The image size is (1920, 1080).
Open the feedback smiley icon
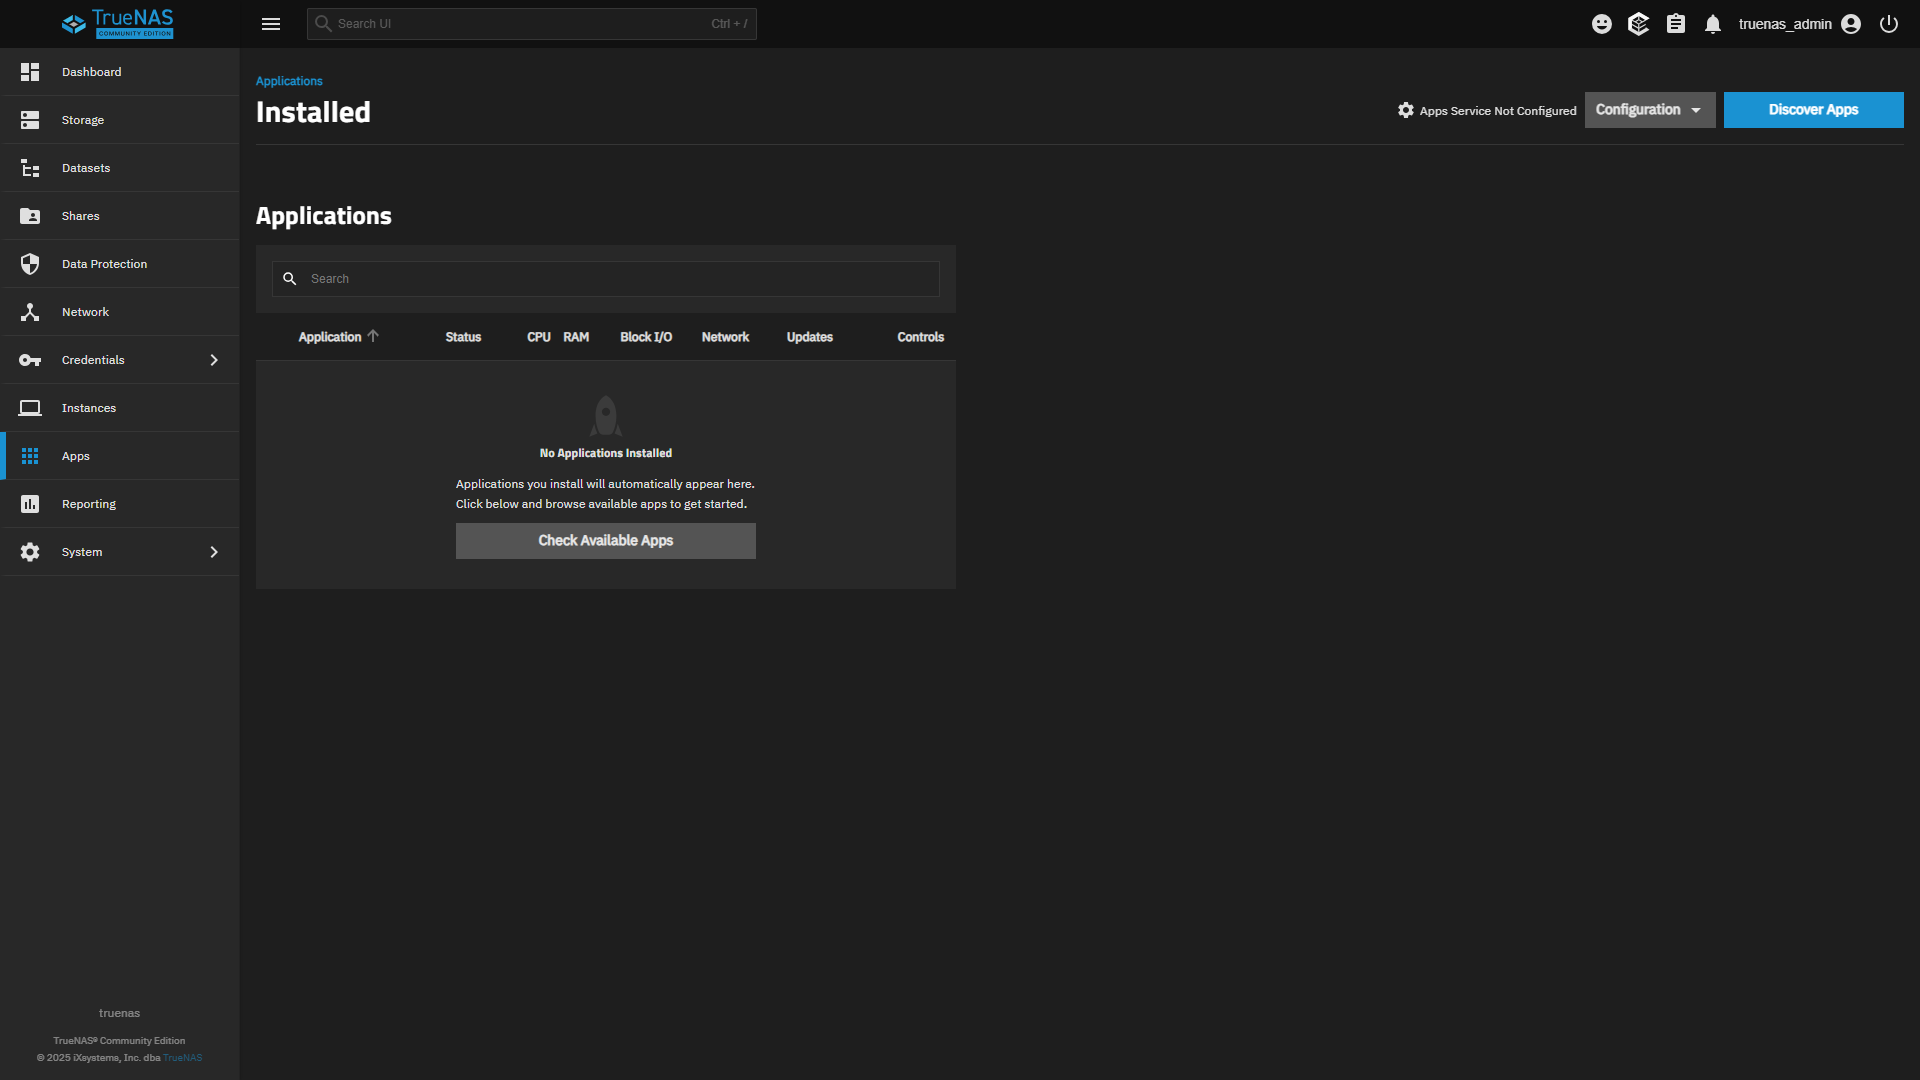click(x=1602, y=24)
